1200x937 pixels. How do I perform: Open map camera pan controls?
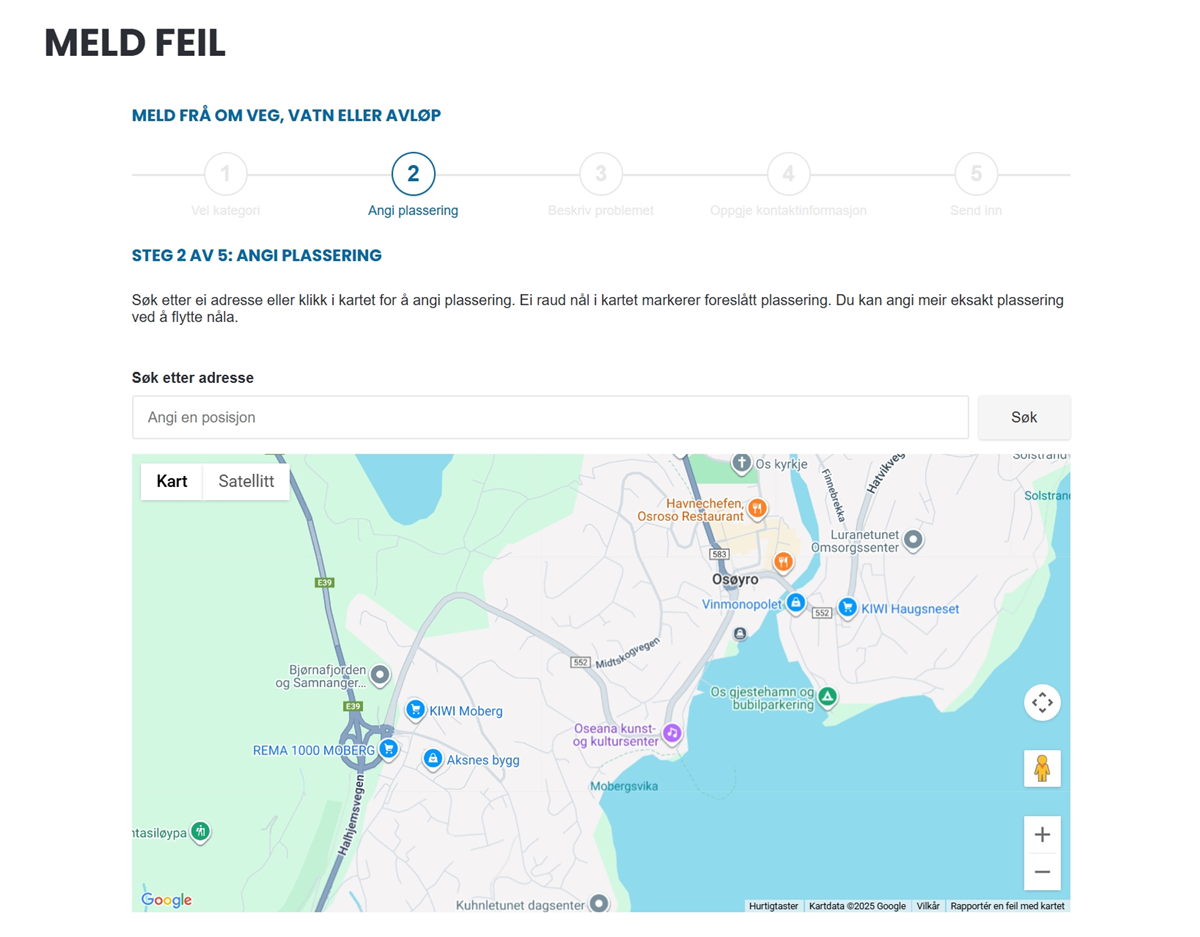pyautogui.click(x=1042, y=702)
